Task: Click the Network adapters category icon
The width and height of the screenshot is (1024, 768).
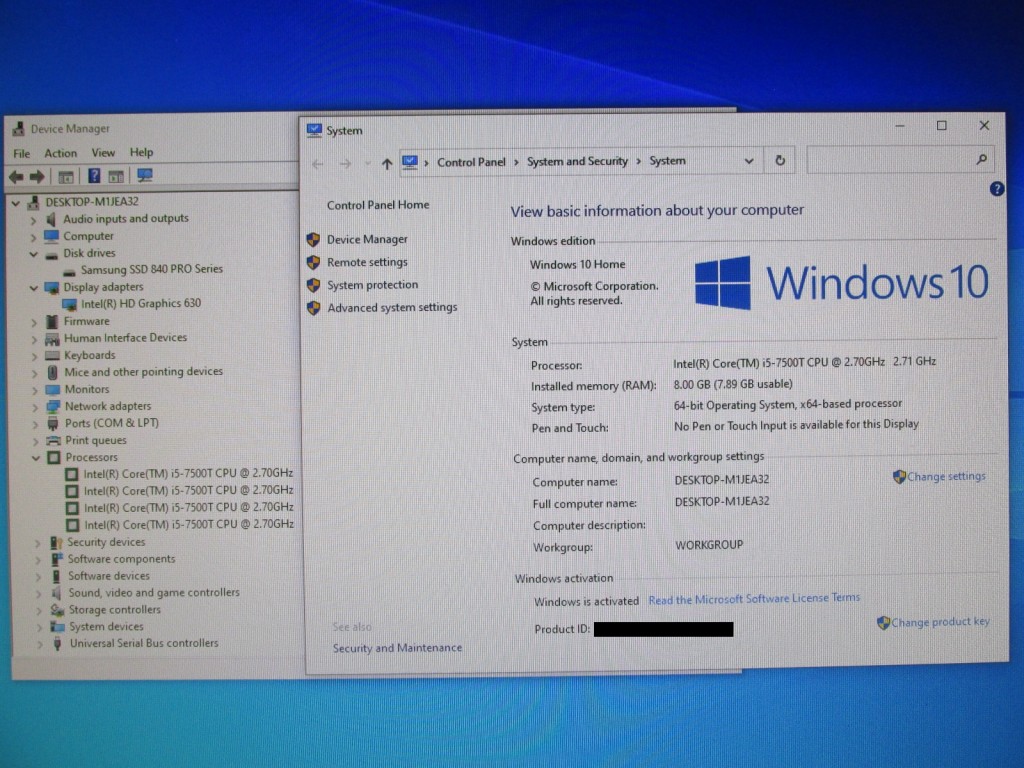Action: [x=53, y=407]
